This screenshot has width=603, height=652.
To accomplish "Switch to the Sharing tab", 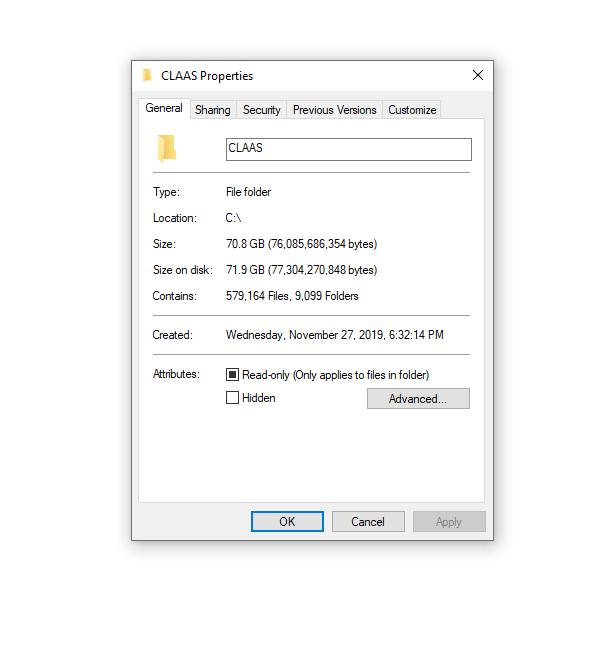I will pyautogui.click(x=213, y=110).
